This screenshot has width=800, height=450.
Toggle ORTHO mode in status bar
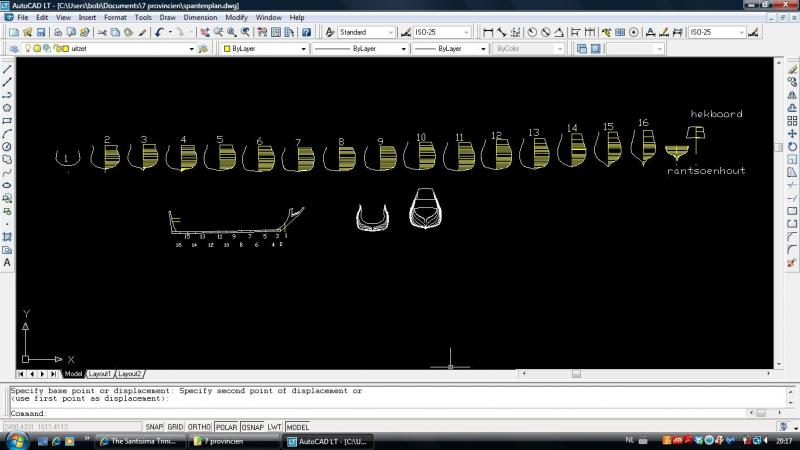pyautogui.click(x=199, y=427)
